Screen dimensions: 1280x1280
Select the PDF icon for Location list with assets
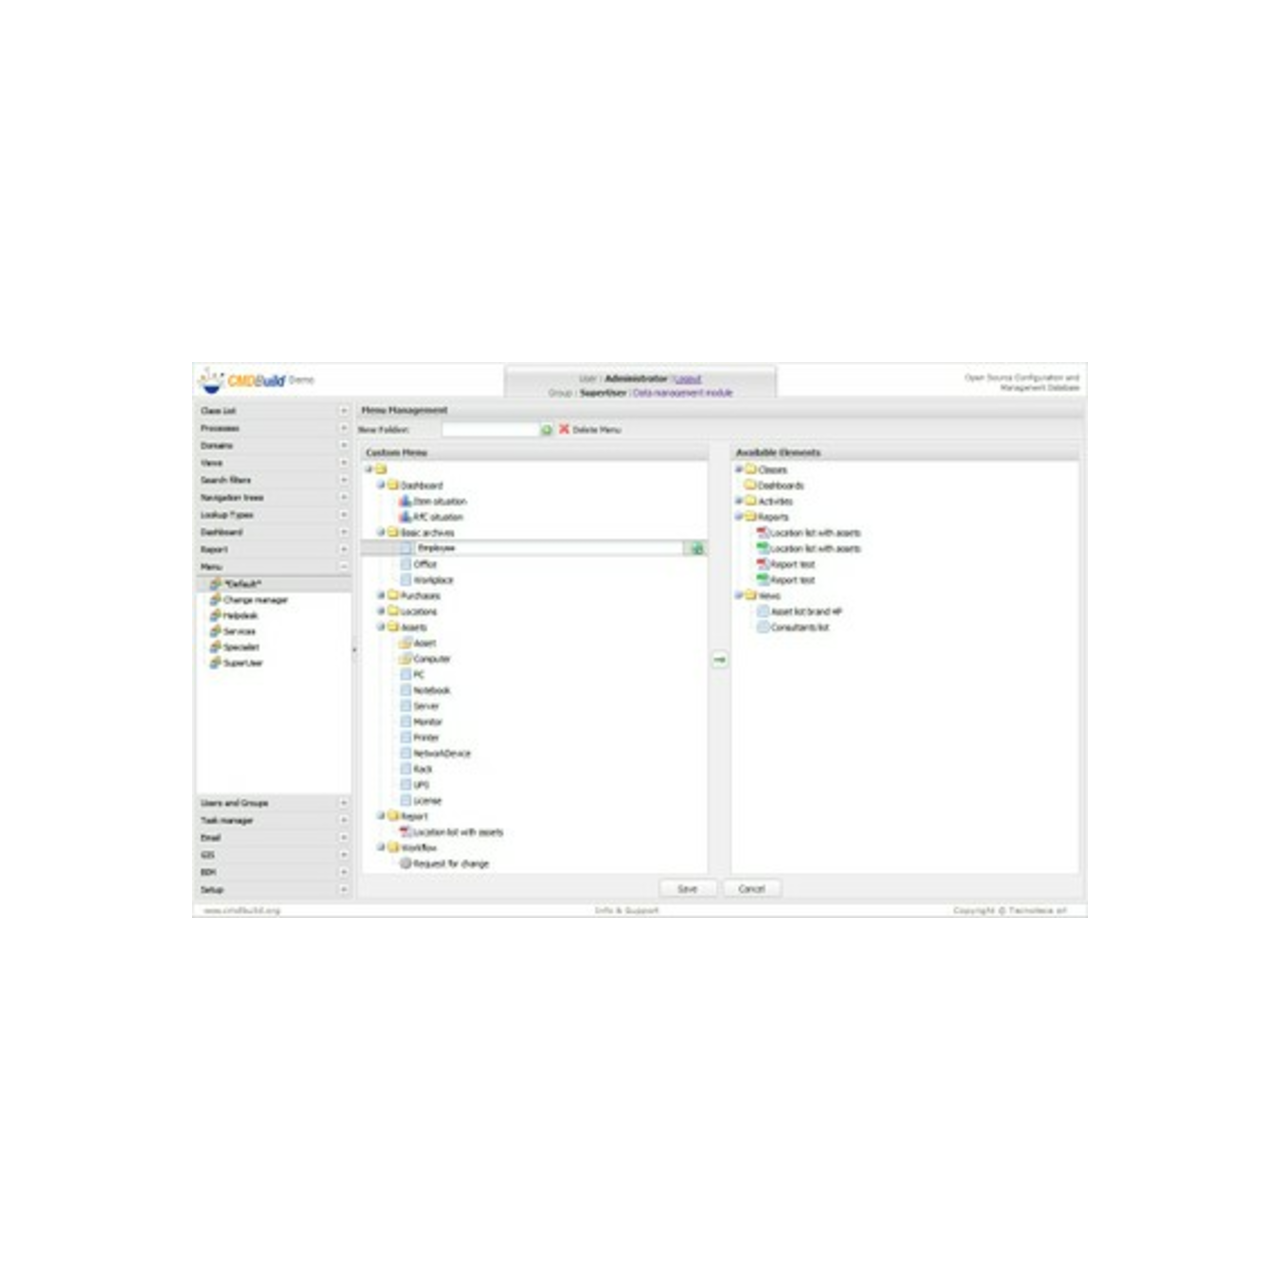pos(762,533)
